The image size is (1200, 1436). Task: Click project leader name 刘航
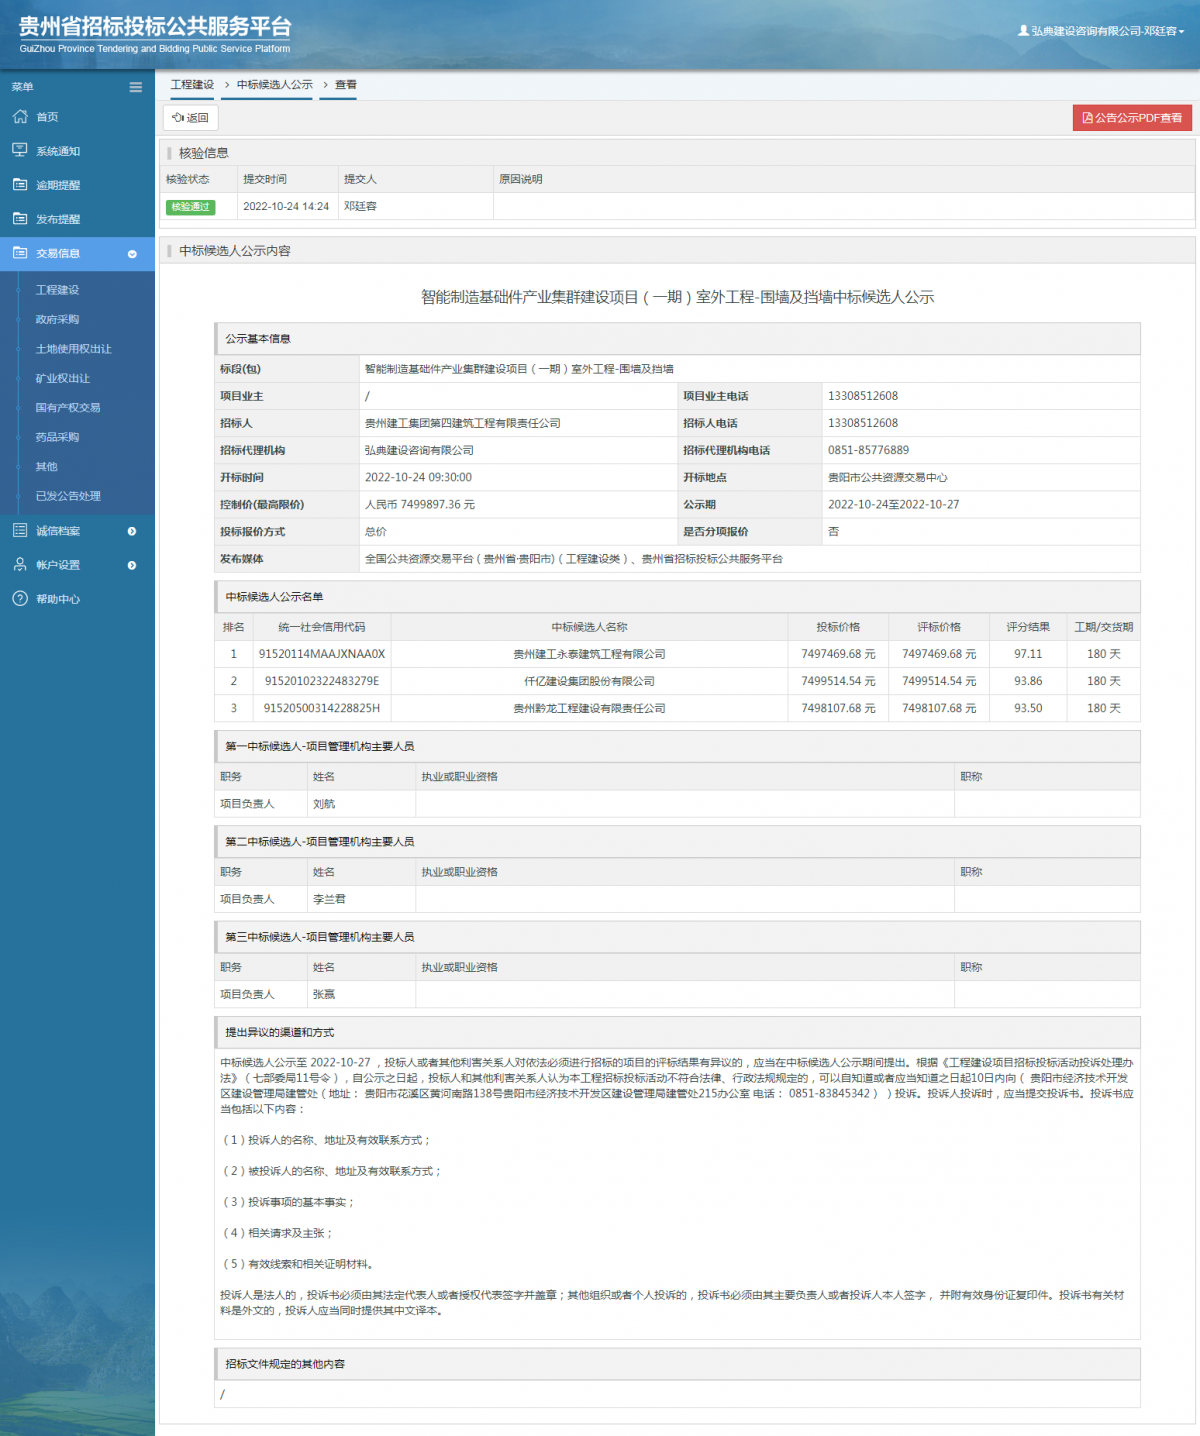click(x=324, y=804)
